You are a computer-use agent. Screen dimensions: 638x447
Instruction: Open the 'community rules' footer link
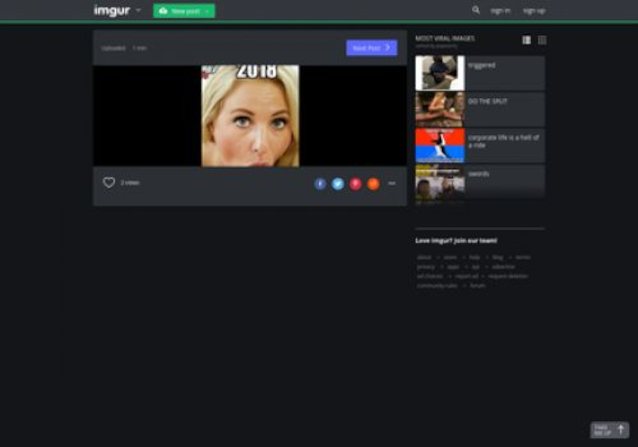[437, 286]
